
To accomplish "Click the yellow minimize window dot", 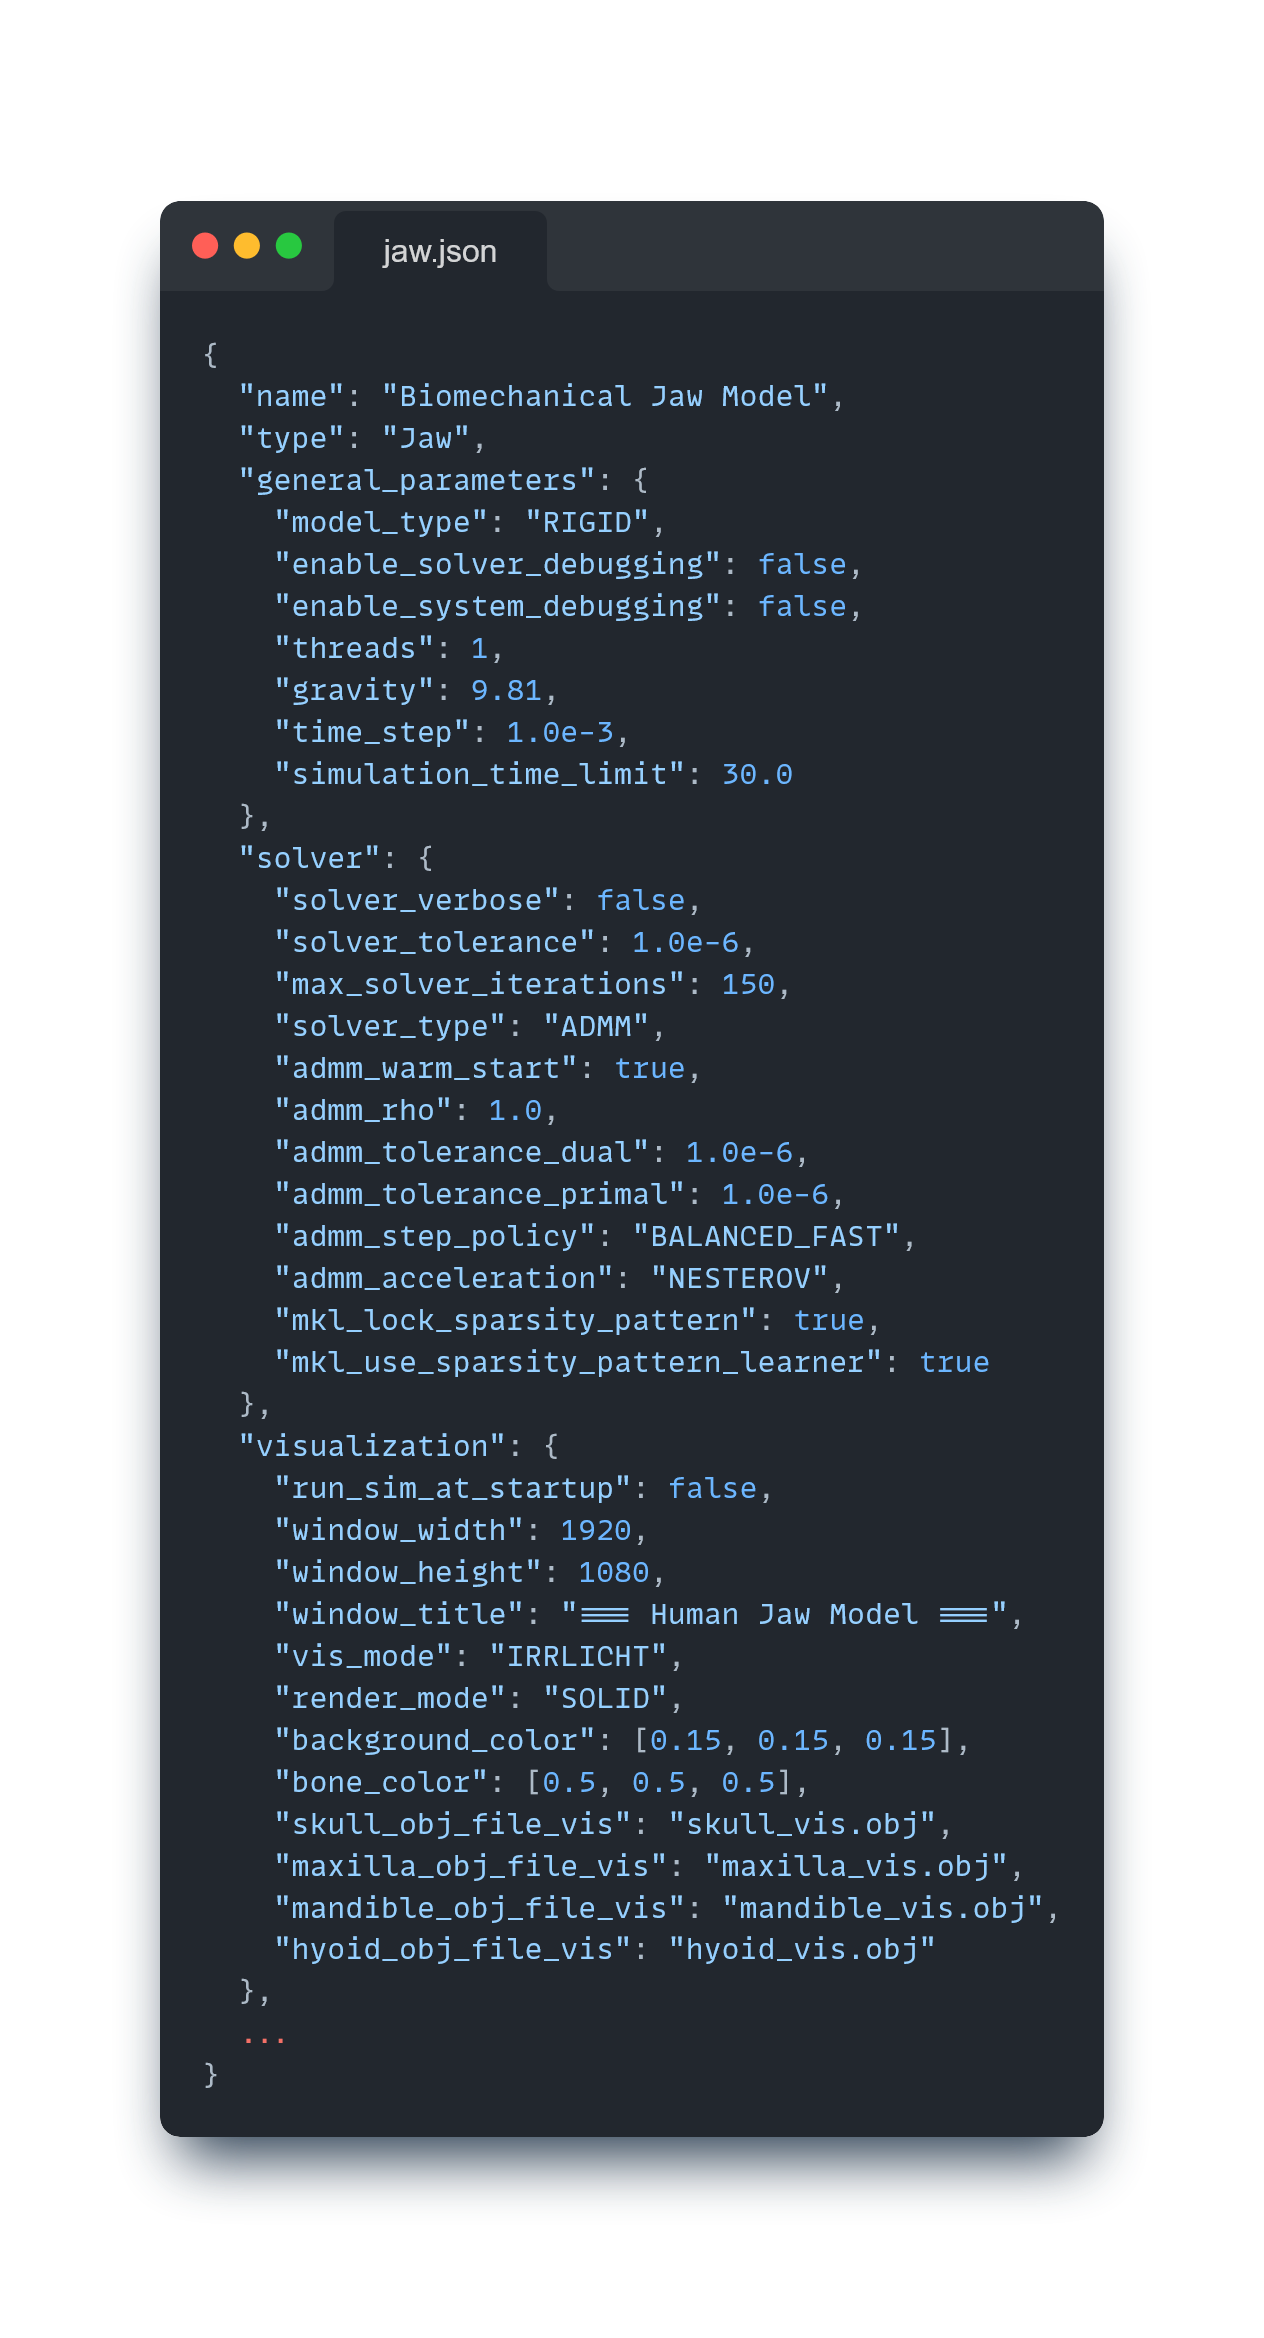I will click(247, 246).
